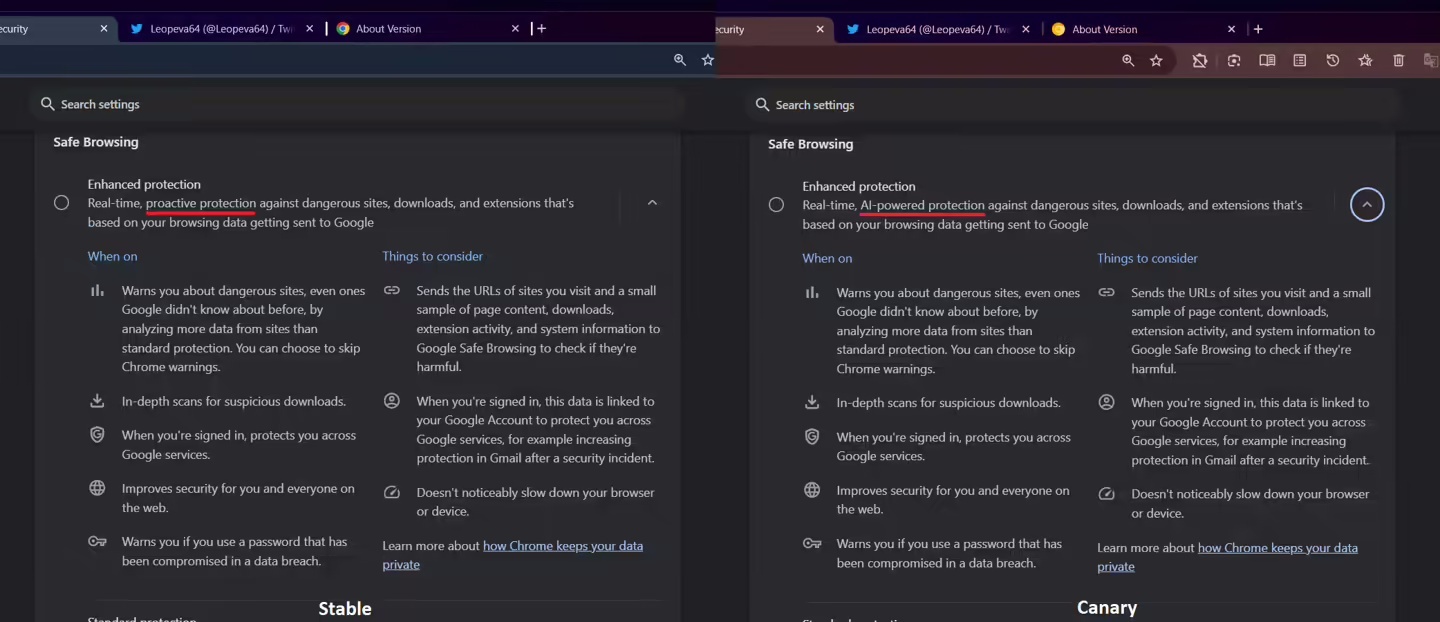Viewport: 1440px width, 622px height.
Task: Open the extensions icon in Canary toolbar
Action: 1199,61
